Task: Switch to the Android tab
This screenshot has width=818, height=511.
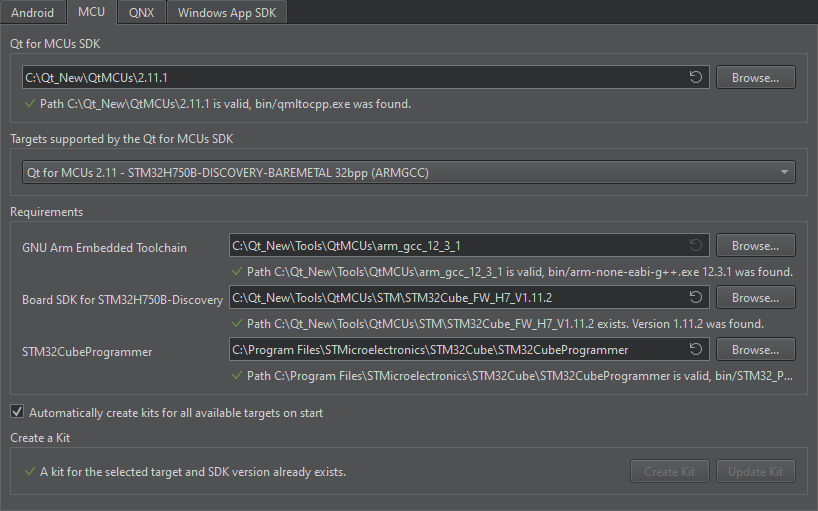Action: click(32, 13)
